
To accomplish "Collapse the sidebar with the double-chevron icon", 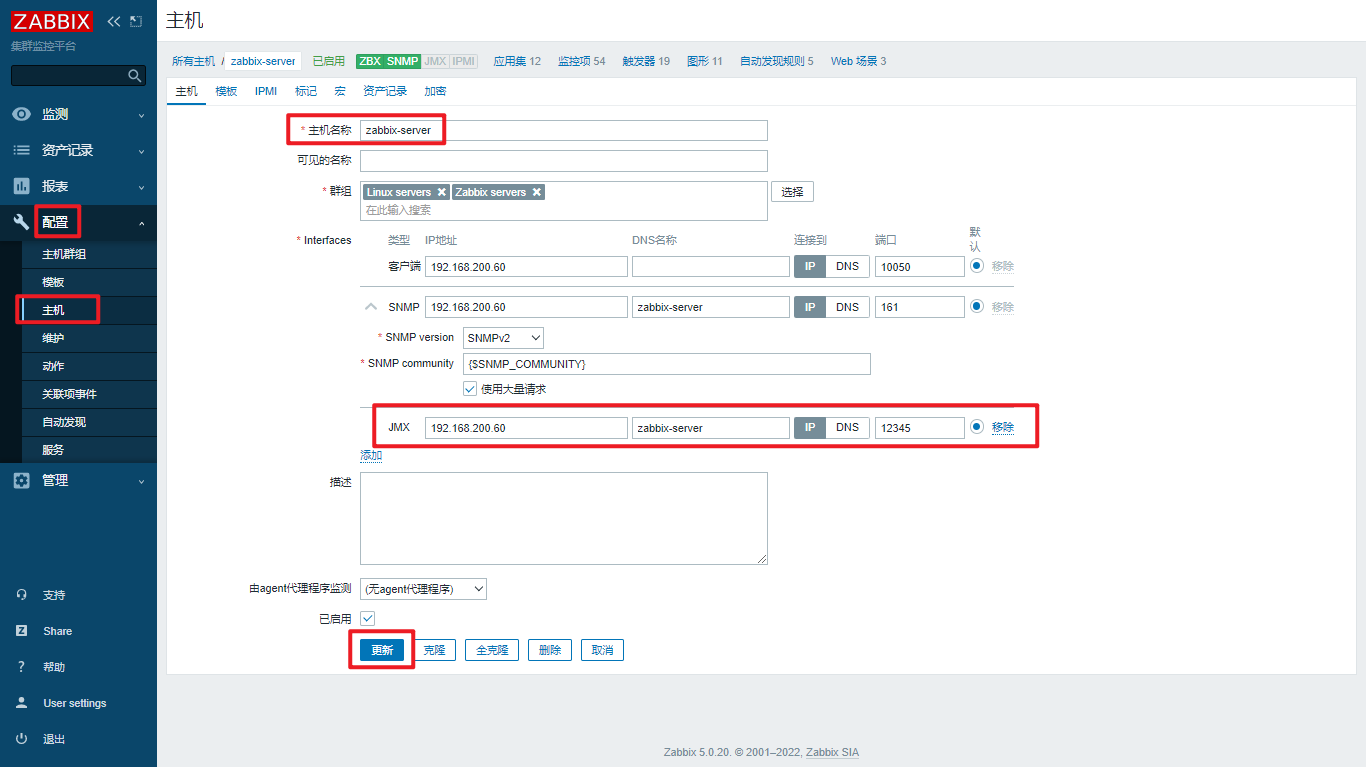I will click(x=112, y=19).
